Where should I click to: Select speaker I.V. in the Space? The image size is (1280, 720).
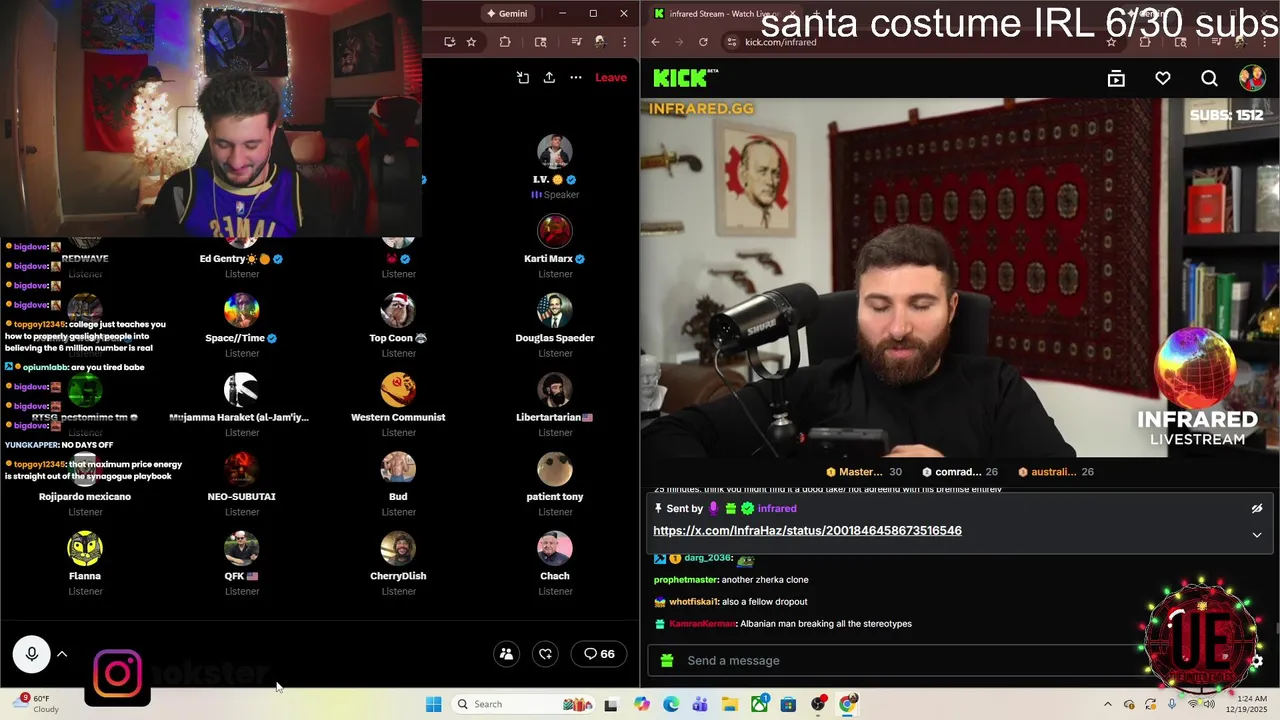pyautogui.click(x=554, y=152)
